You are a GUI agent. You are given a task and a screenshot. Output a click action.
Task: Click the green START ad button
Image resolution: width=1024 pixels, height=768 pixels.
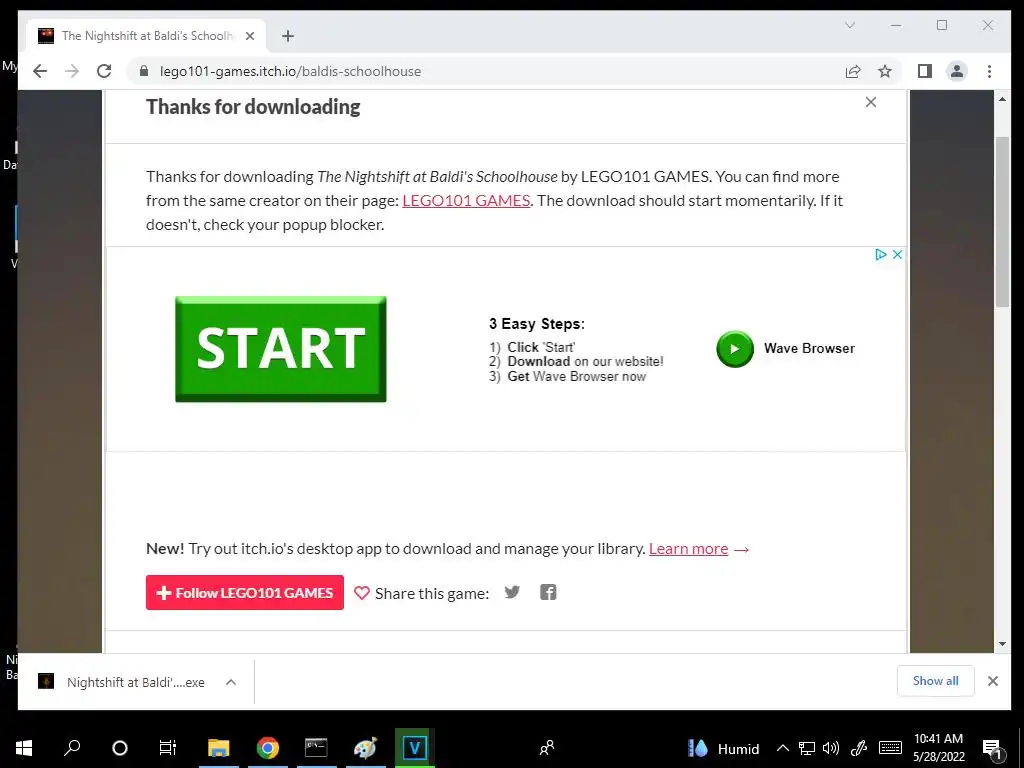pos(281,349)
